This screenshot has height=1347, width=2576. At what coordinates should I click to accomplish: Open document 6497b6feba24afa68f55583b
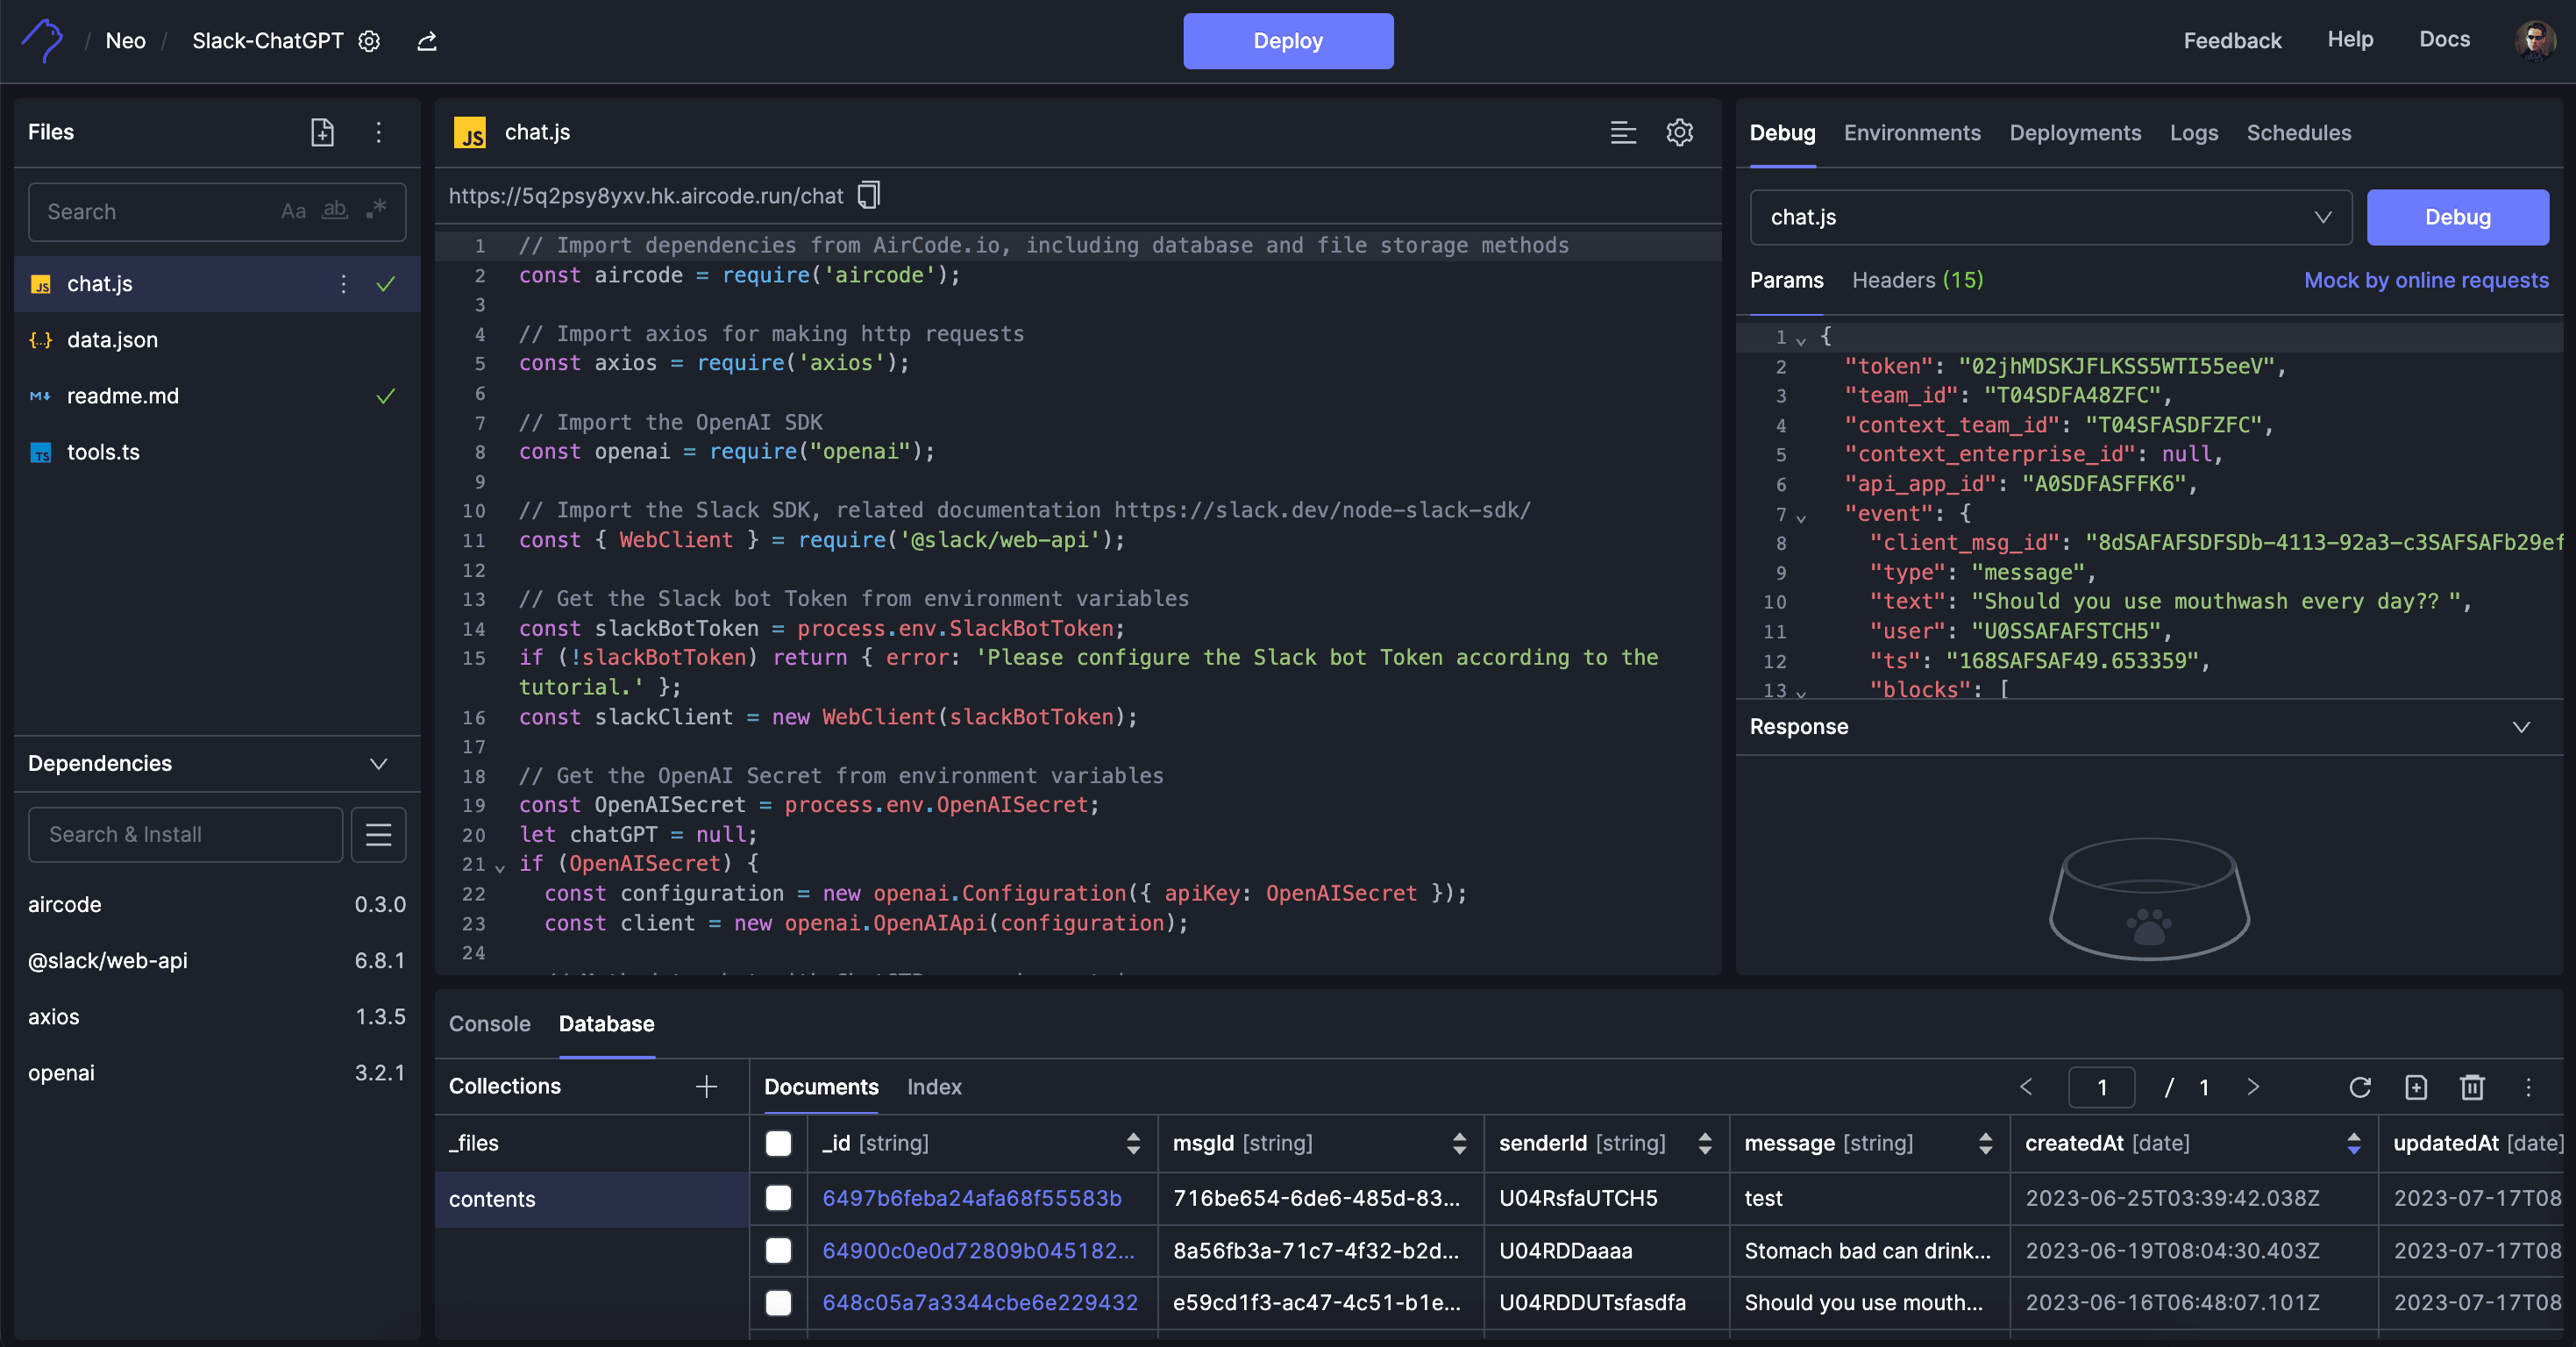pyautogui.click(x=972, y=1198)
